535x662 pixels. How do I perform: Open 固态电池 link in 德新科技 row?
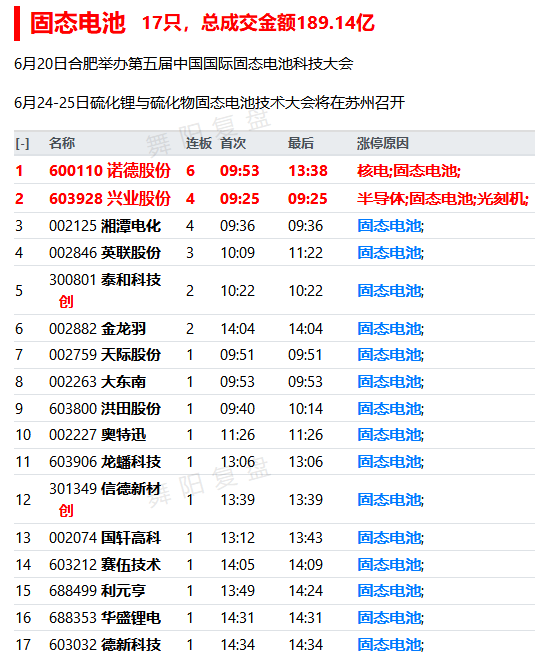(x=391, y=645)
